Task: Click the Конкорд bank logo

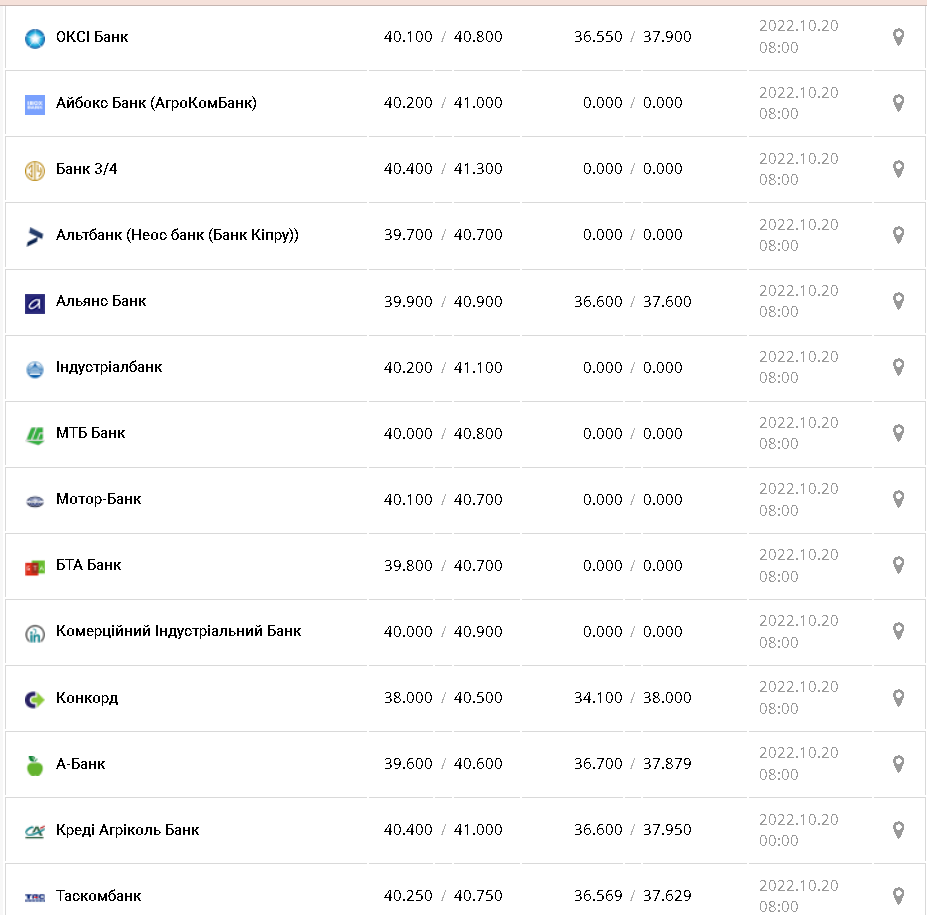Action: [35, 700]
